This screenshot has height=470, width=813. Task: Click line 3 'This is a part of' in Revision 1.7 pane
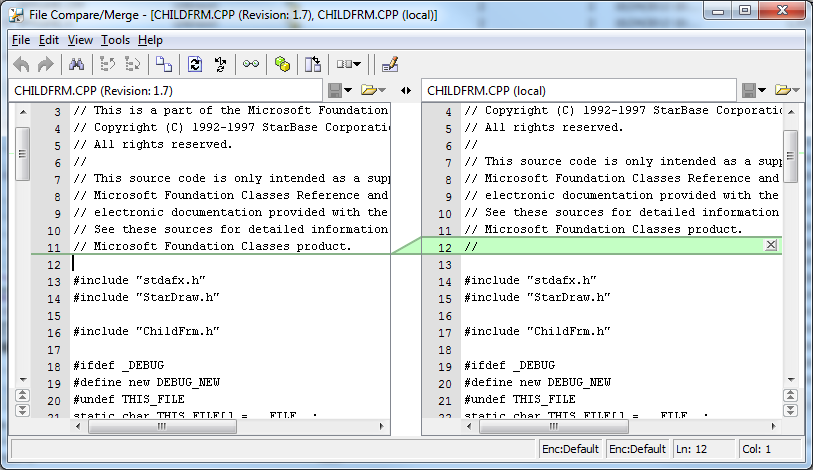coord(153,110)
